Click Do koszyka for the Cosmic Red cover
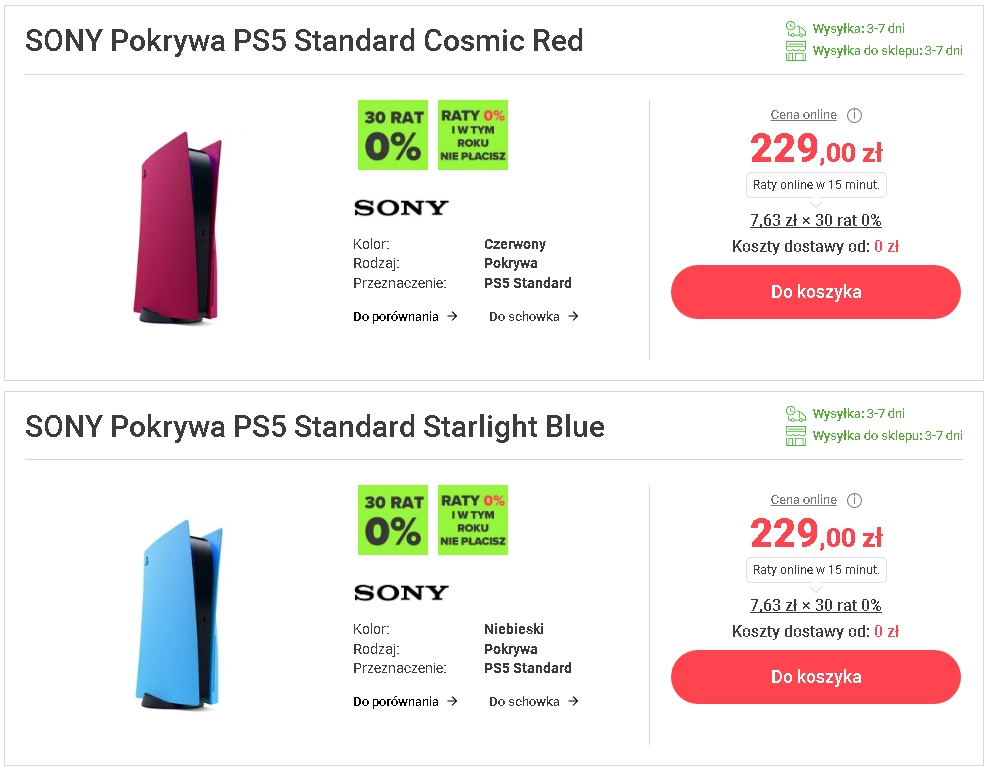990x770 pixels. pos(815,292)
